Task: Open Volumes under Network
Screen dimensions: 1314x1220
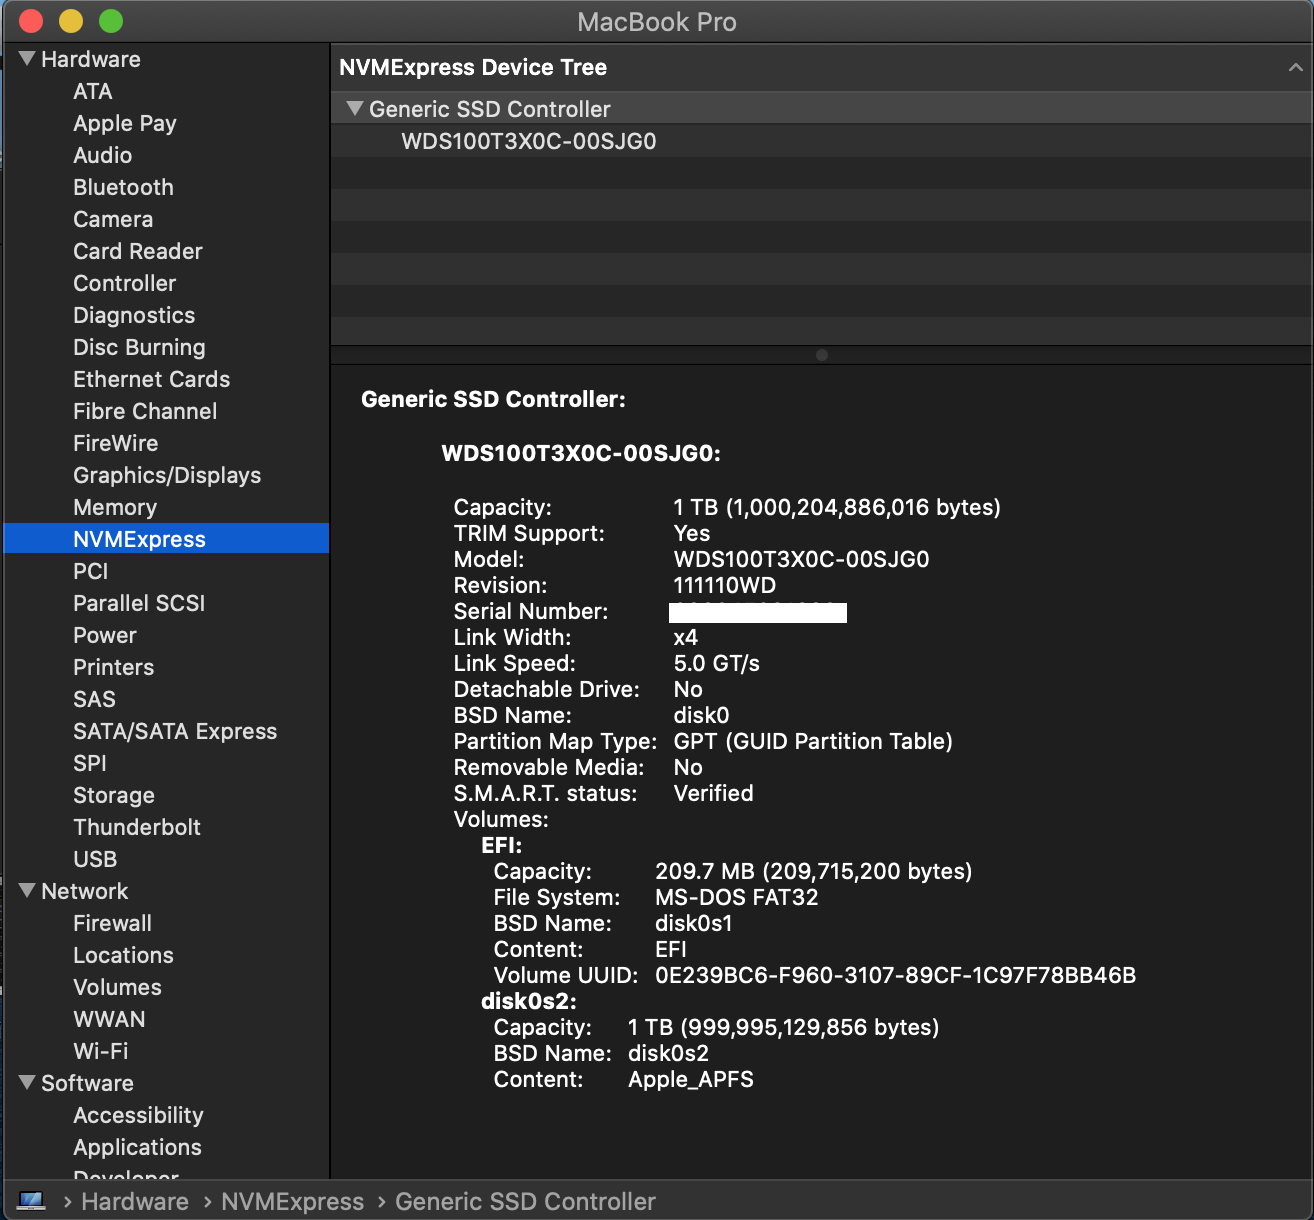Action: pyautogui.click(x=117, y=987)
